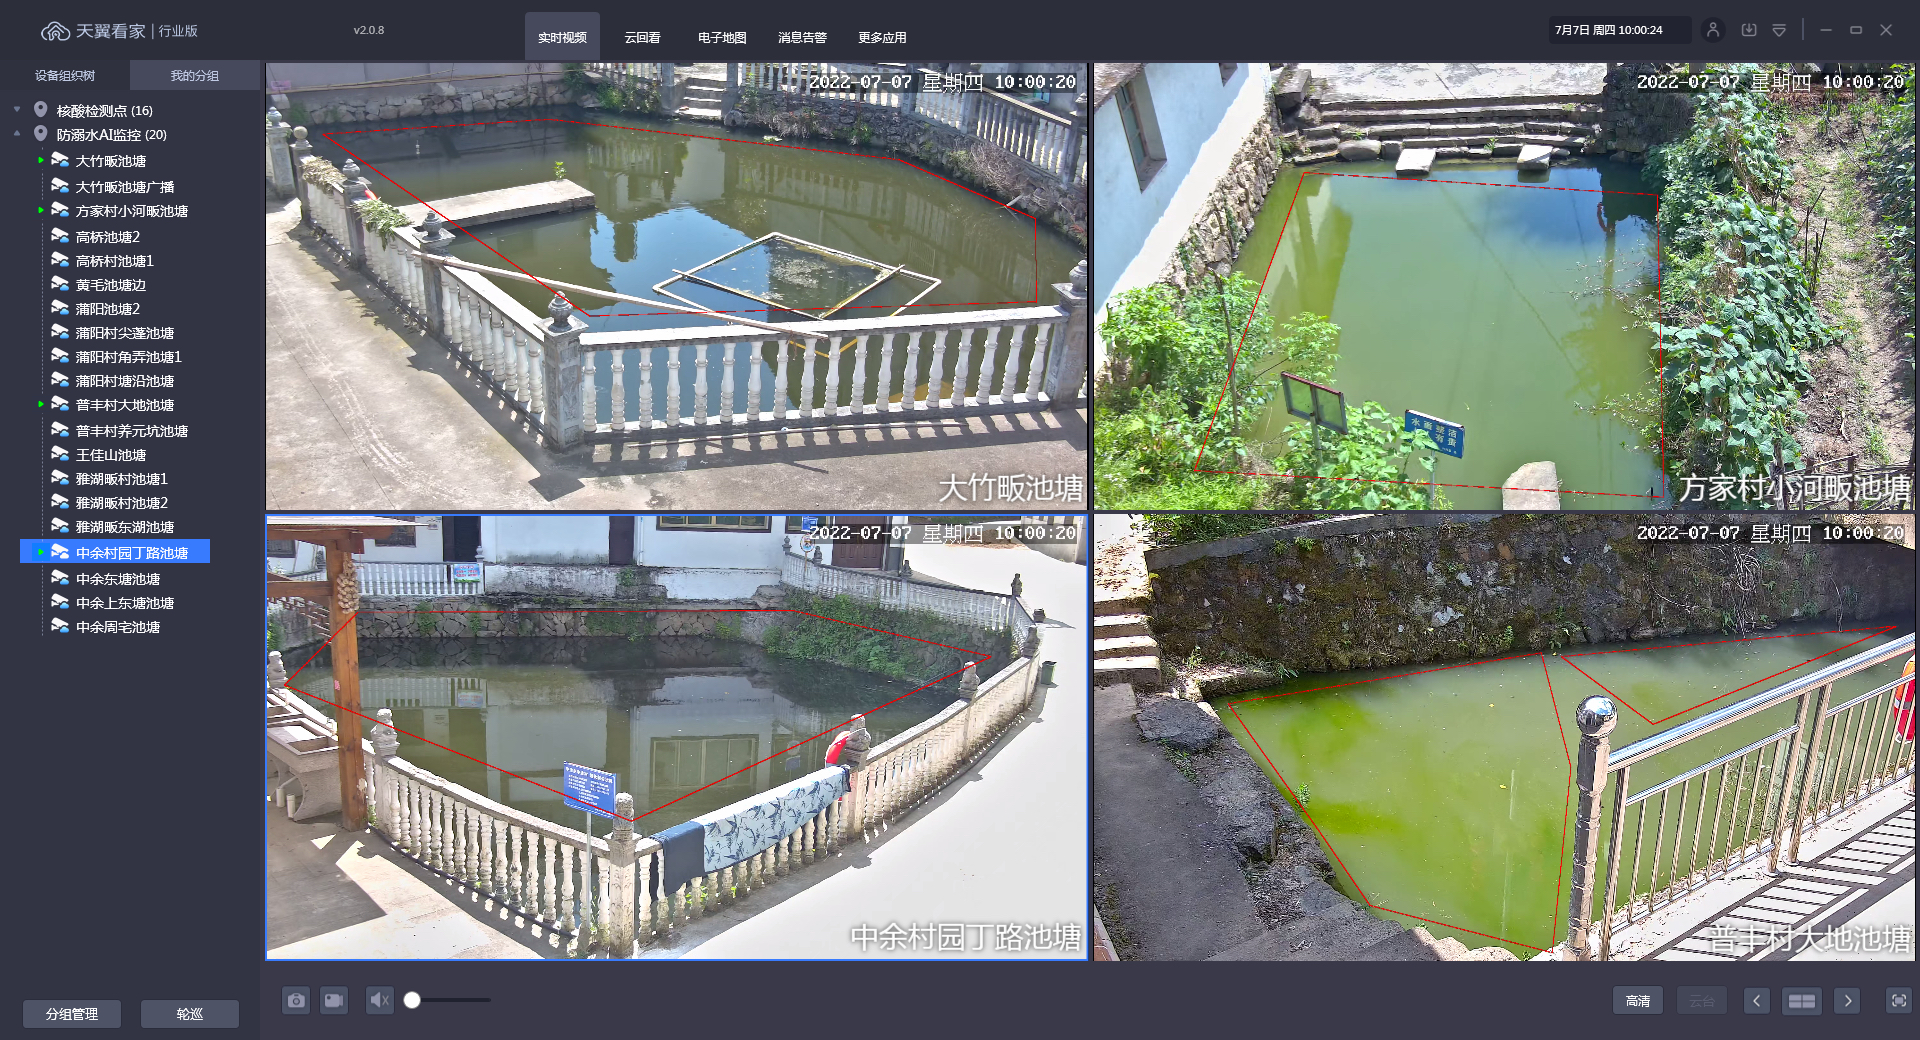Go to the next page of video panes
This screenshot has width=1920, height=1040.
1848,1001
